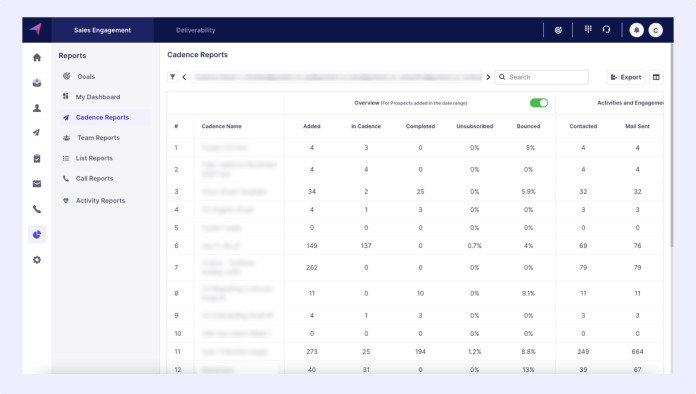
Task: Toggle the Overview green switch off
Action: click(539, 103)
